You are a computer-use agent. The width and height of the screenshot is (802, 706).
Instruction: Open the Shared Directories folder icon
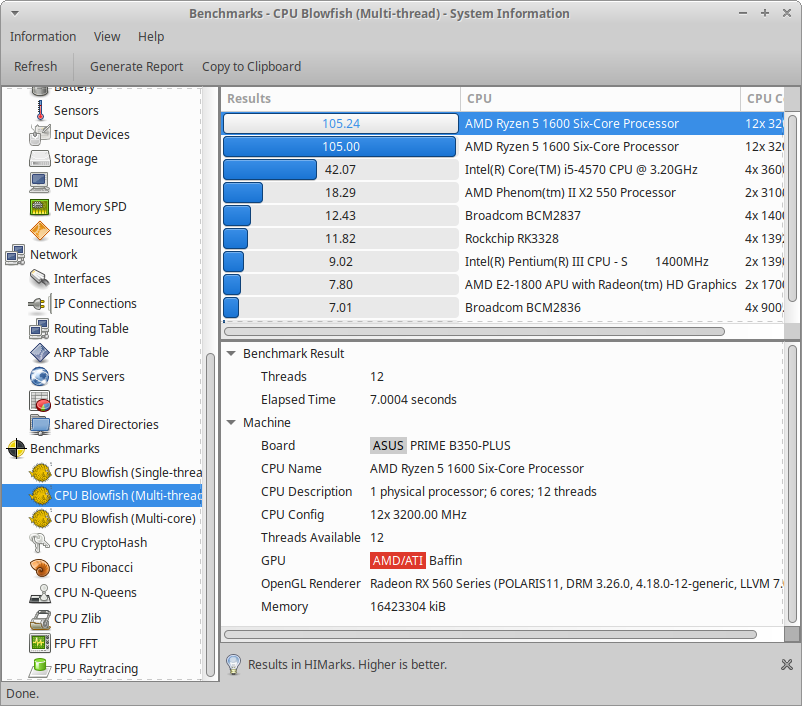coord(39,425)
